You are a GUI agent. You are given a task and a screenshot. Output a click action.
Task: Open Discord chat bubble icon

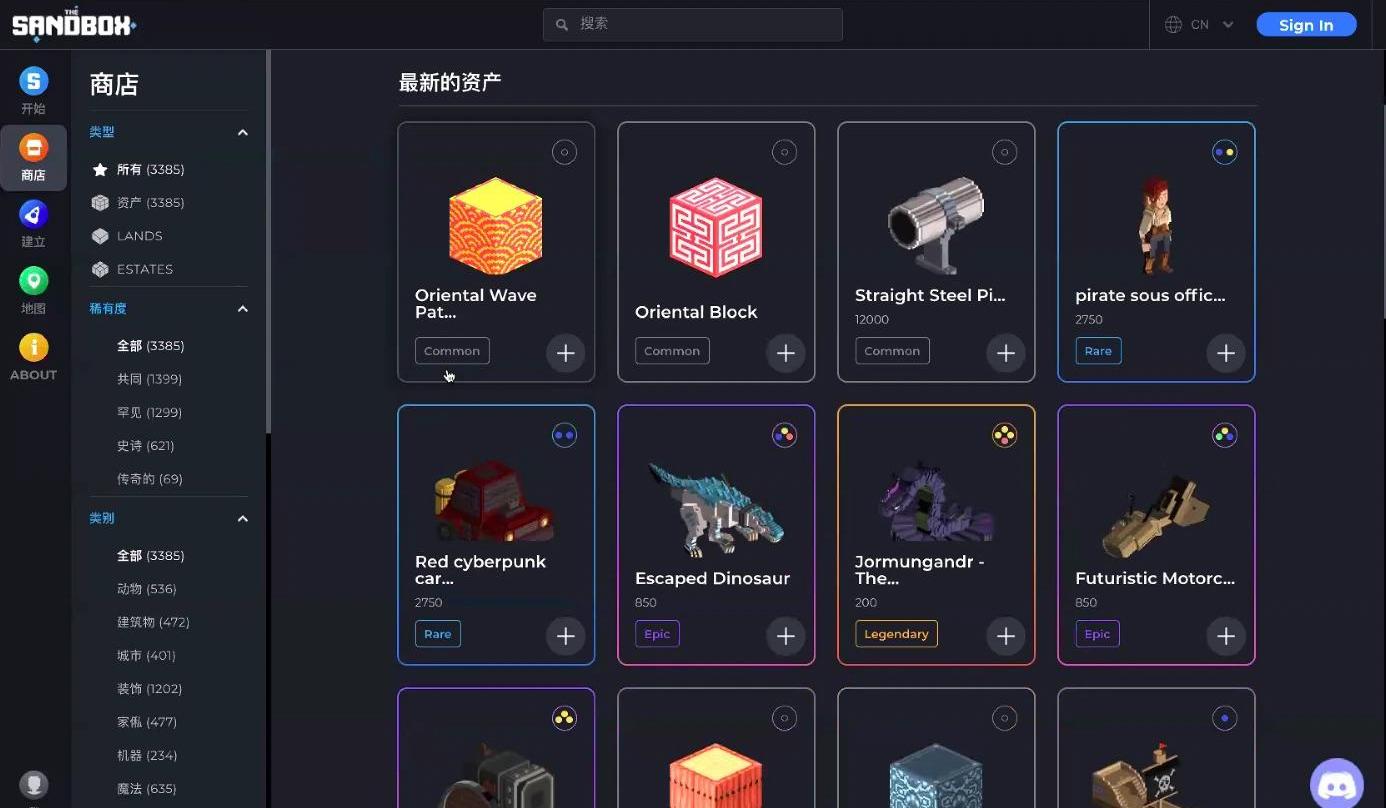coord(1337,784)
